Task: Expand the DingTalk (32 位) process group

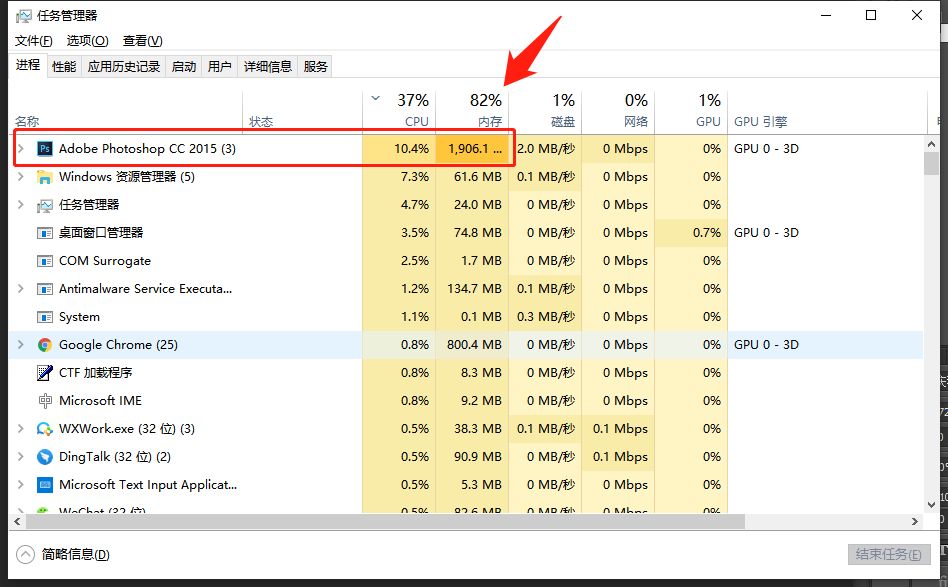Action: pyautogui.click(x=21, y=456)
